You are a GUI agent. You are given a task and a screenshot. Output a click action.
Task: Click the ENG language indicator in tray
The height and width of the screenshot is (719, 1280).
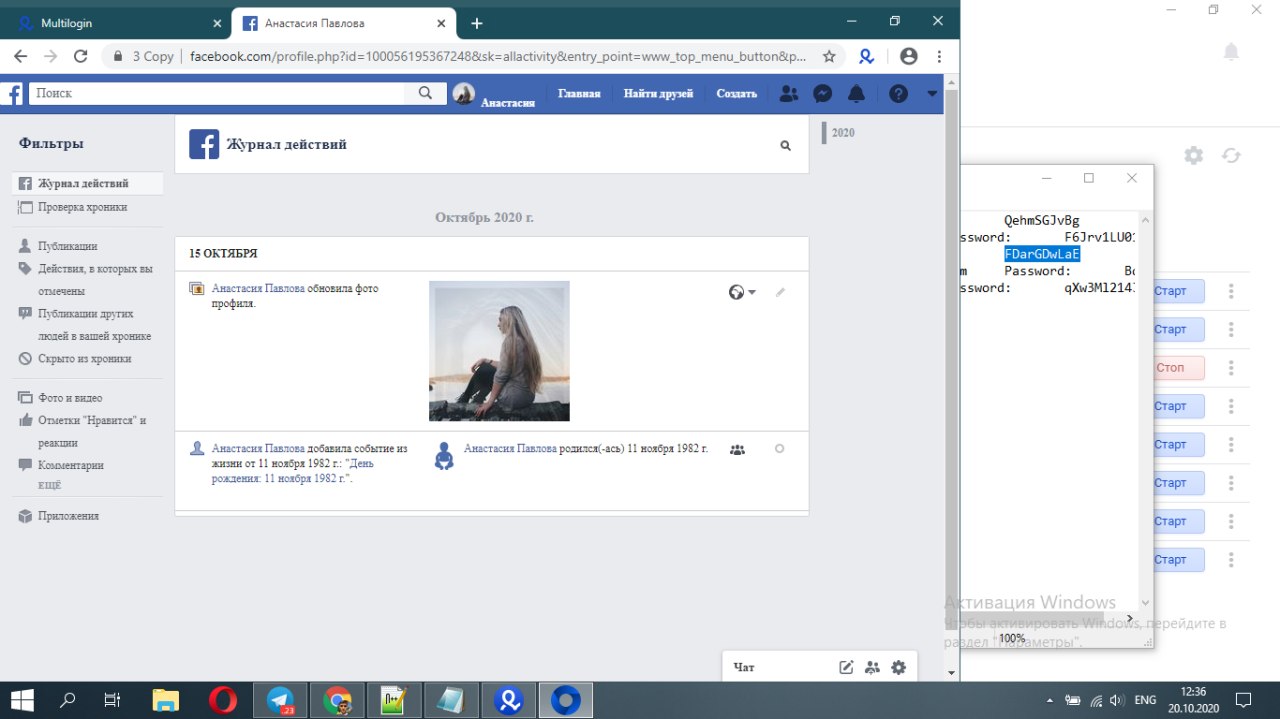tap(1145, 700)
